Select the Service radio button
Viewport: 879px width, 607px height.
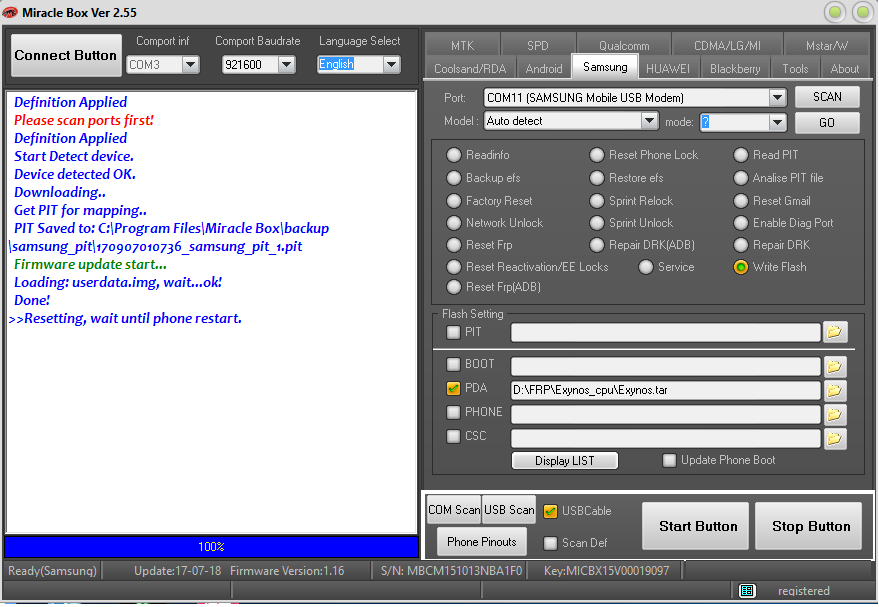coord(646,267)
